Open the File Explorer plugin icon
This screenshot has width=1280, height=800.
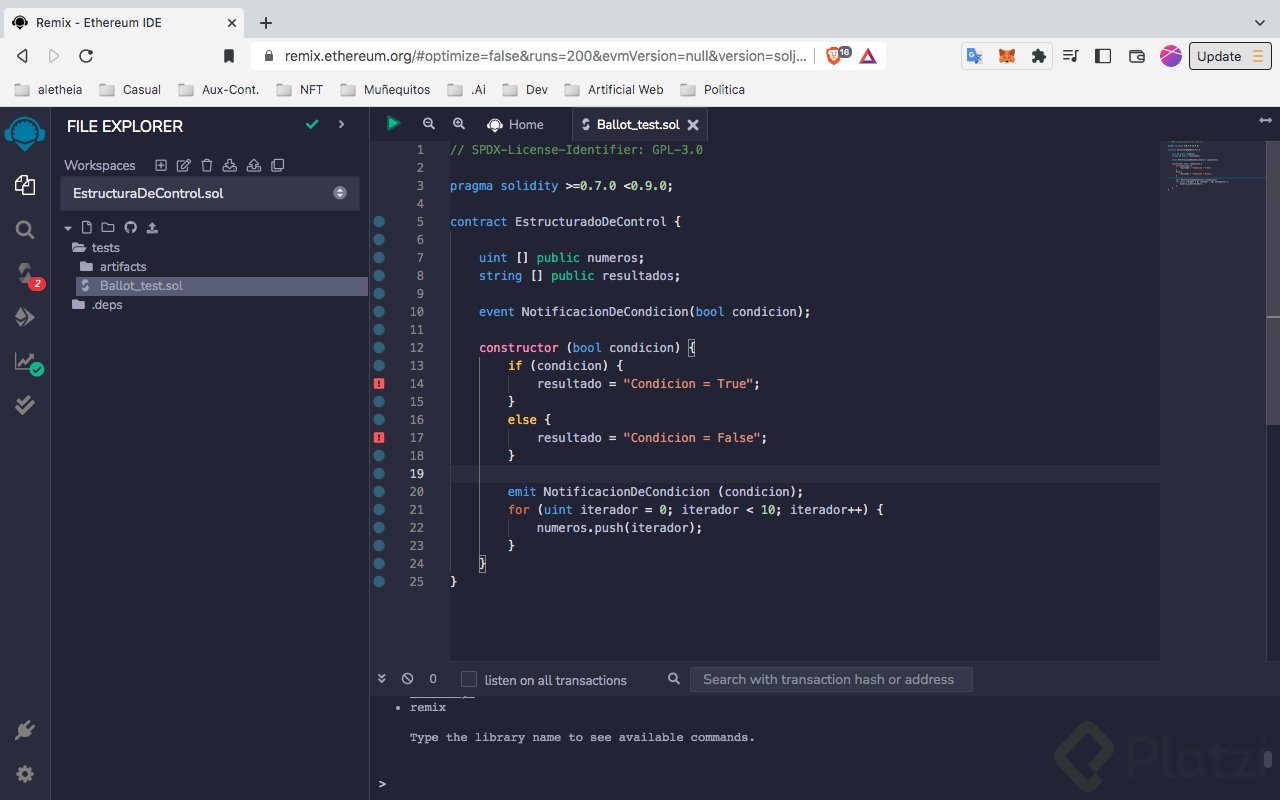tap(25, 185)
